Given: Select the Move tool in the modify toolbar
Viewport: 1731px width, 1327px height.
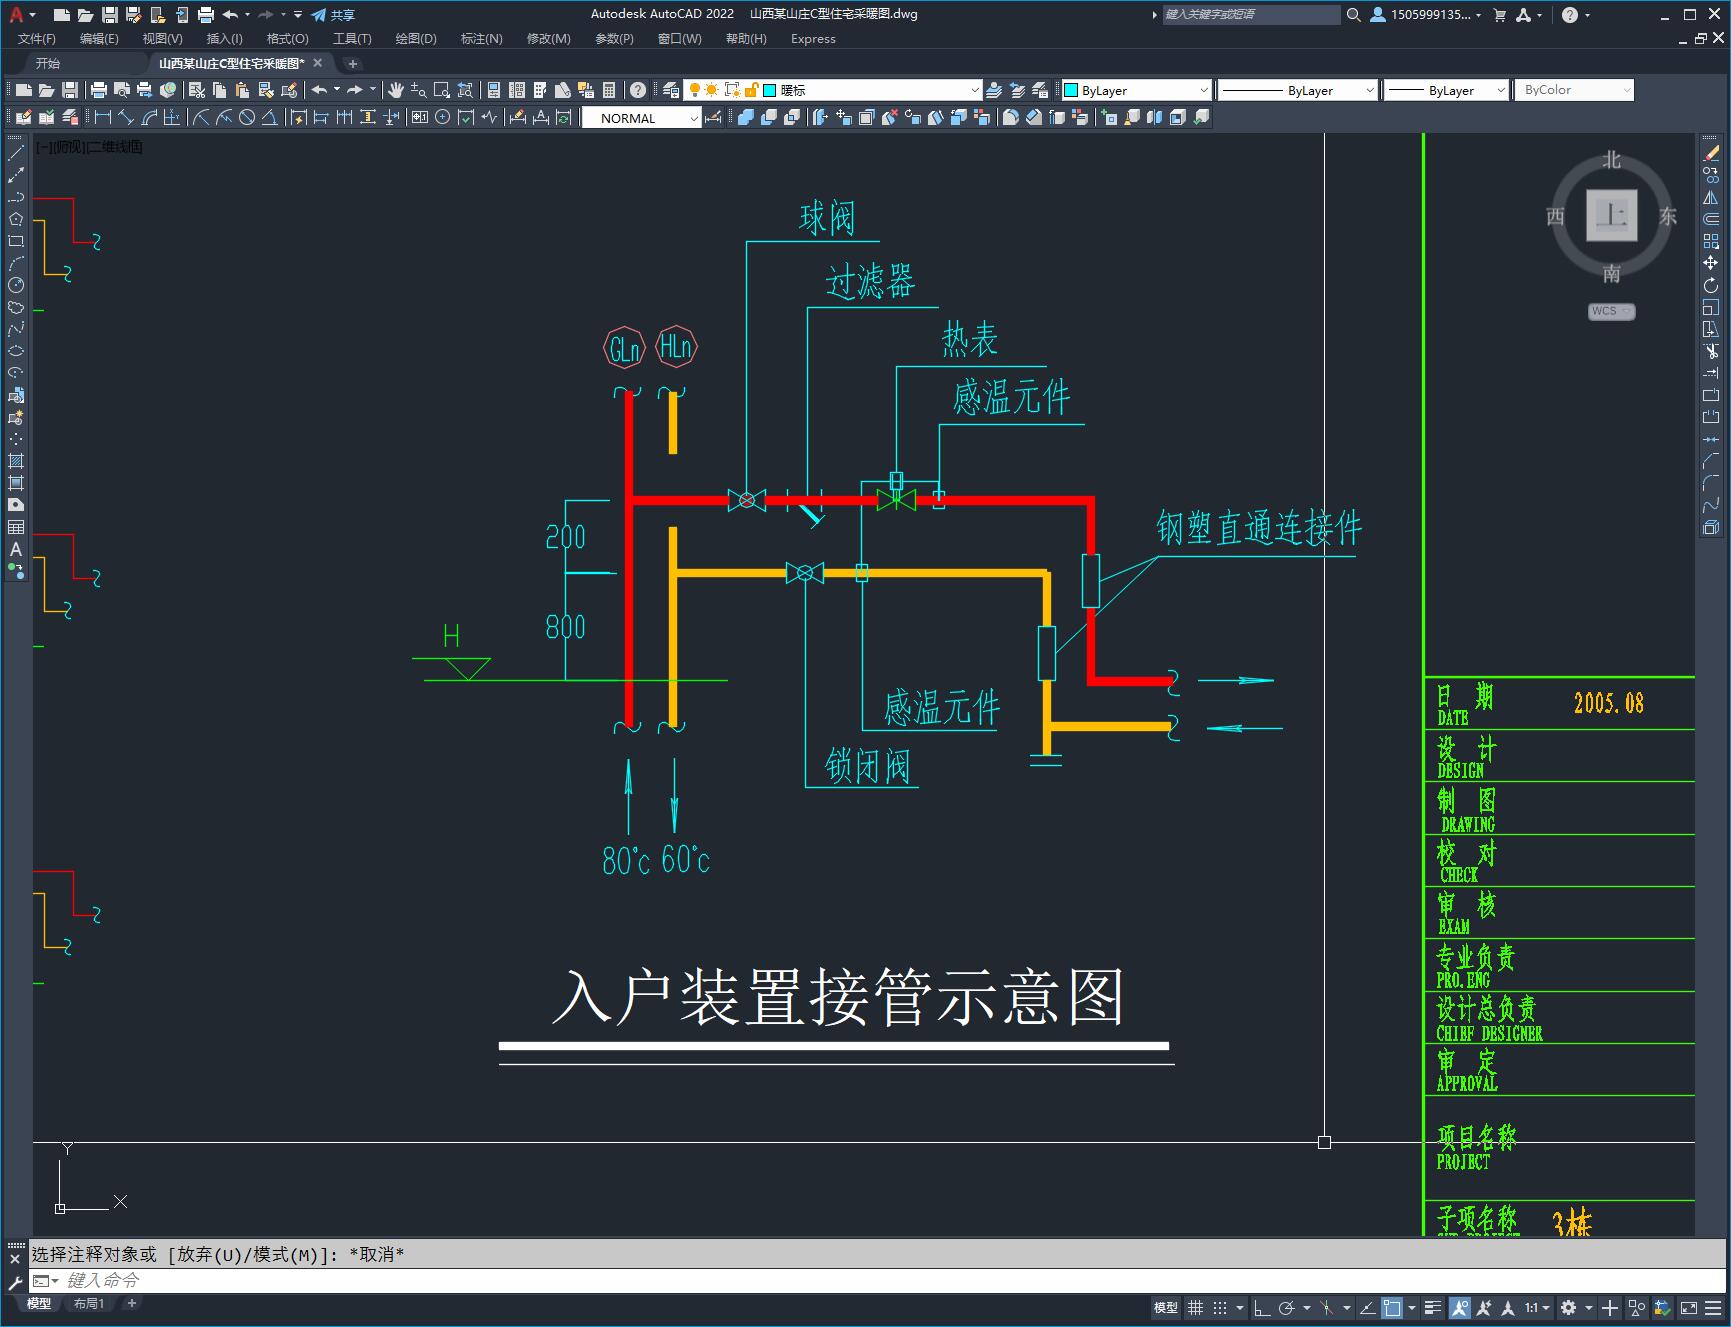Looking at the screenshot, I should (1711, 263).
